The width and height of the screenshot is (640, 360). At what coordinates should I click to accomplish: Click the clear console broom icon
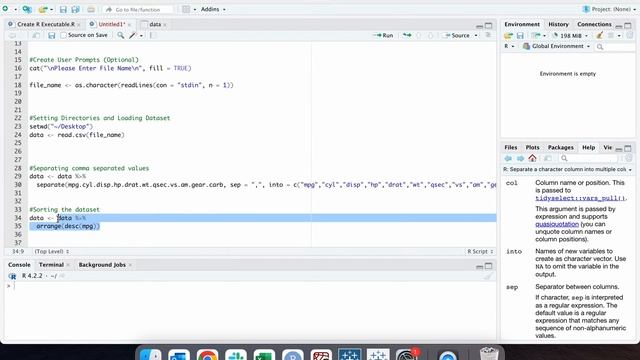(489, 276)
